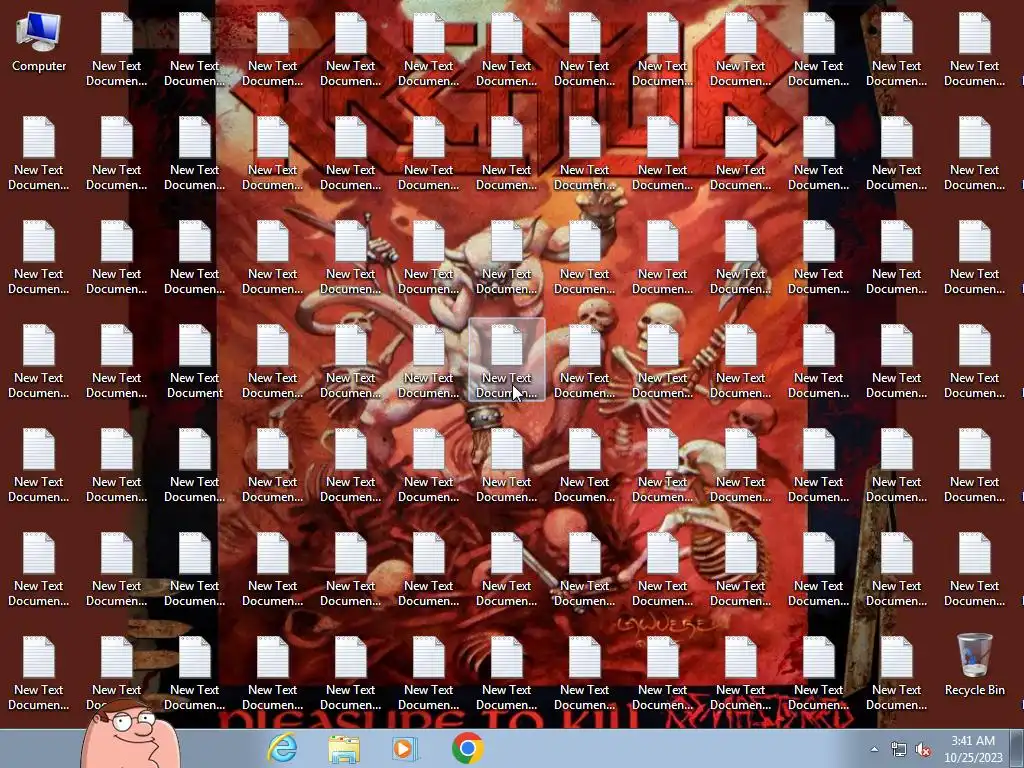Open Internet Explorer from the taskbar
The height and width of the screenshot is (768, 1024).
tap(282, 748)
